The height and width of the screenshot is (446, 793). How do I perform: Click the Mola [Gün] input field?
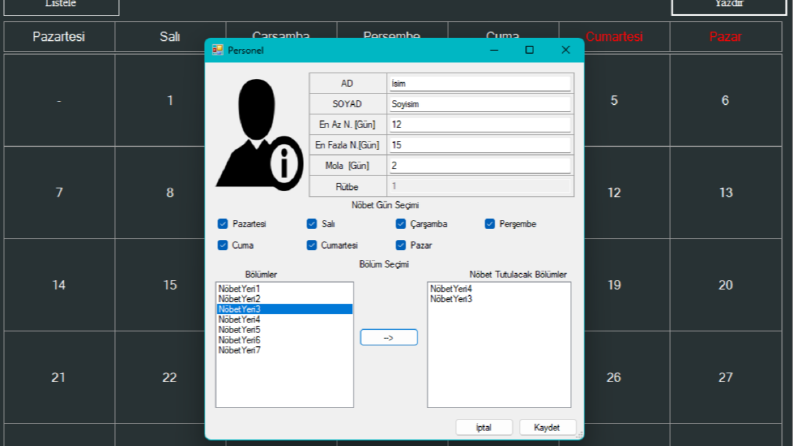tap(480, 166)
